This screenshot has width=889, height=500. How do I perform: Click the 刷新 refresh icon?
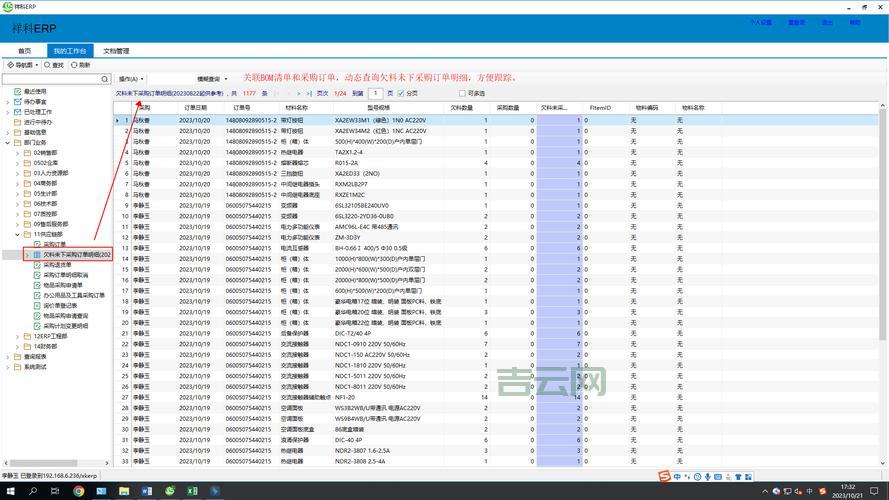(x=74, y=65)
